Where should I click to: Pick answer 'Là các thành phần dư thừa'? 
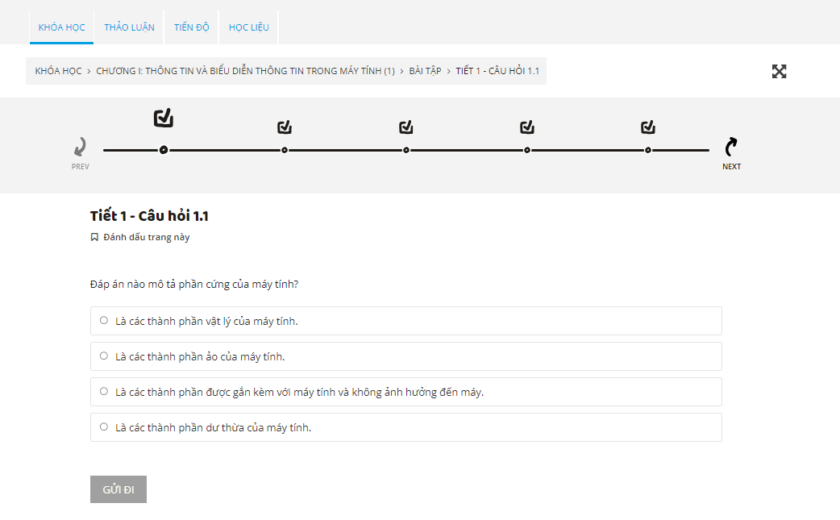coord(104,427)
